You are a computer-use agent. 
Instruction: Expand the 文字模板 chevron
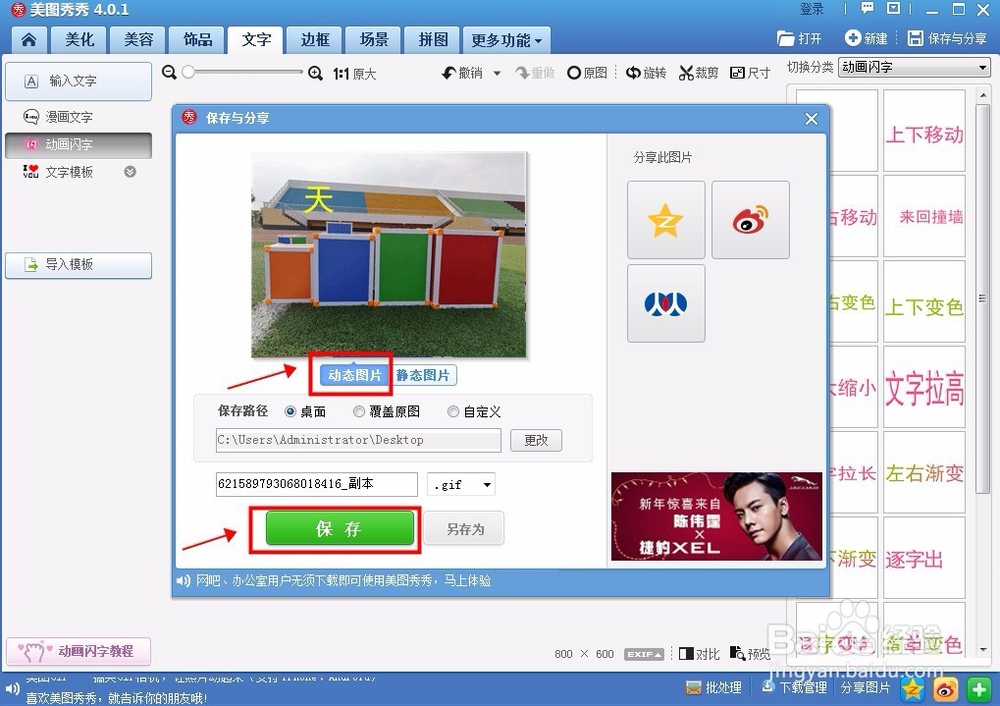(130, 172)
